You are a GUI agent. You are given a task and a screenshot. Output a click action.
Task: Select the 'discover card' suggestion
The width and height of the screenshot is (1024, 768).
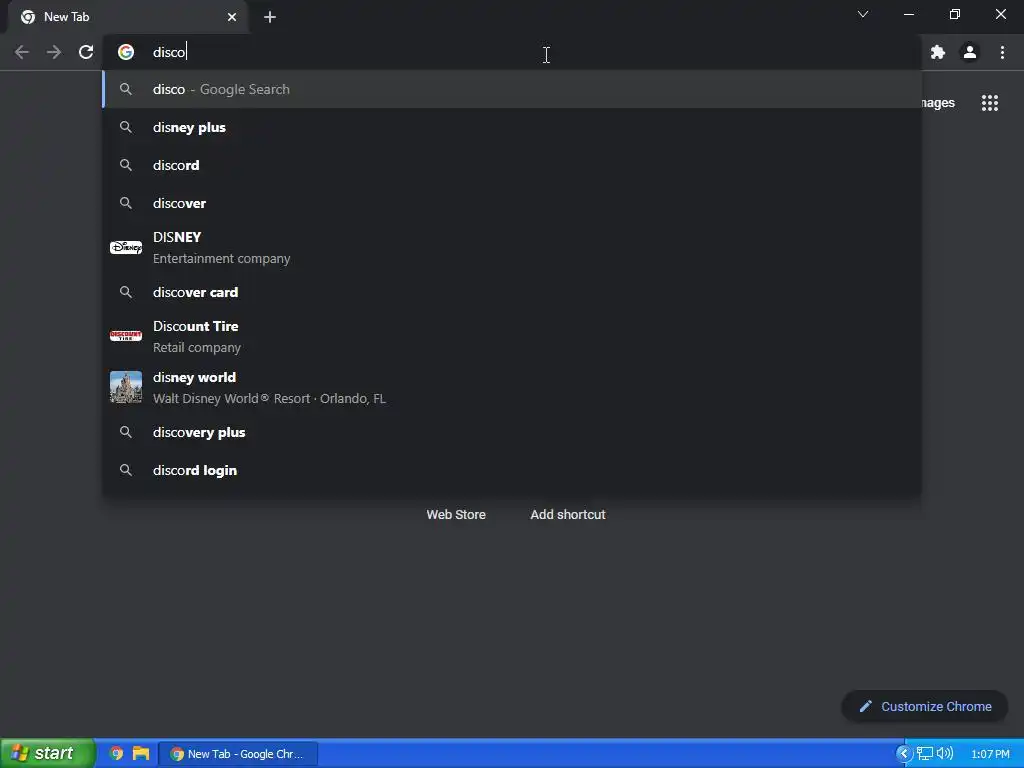(x=512, y=292)
